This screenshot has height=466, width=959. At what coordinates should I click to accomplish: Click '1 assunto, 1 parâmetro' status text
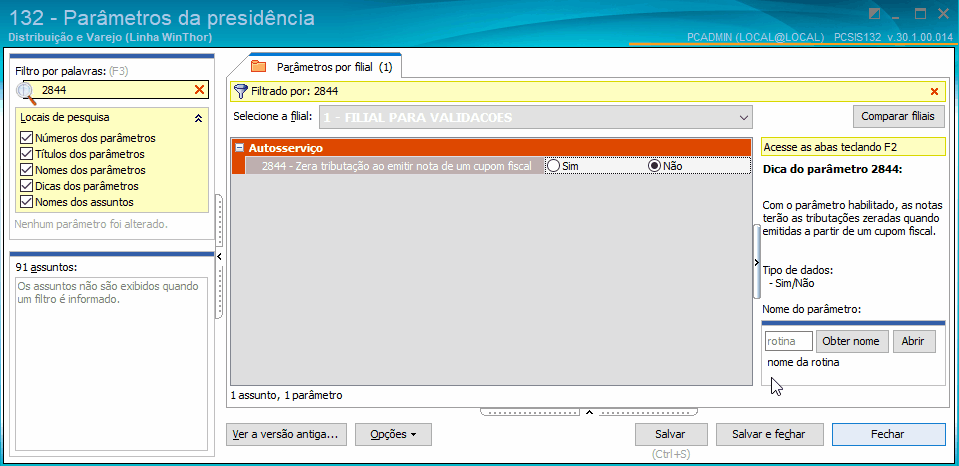[x=286, y=395]
